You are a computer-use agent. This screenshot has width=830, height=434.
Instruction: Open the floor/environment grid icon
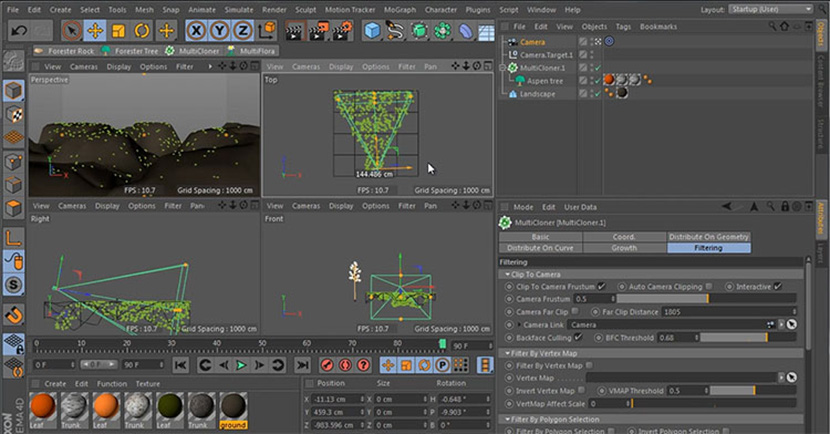[x=486, y=32]
